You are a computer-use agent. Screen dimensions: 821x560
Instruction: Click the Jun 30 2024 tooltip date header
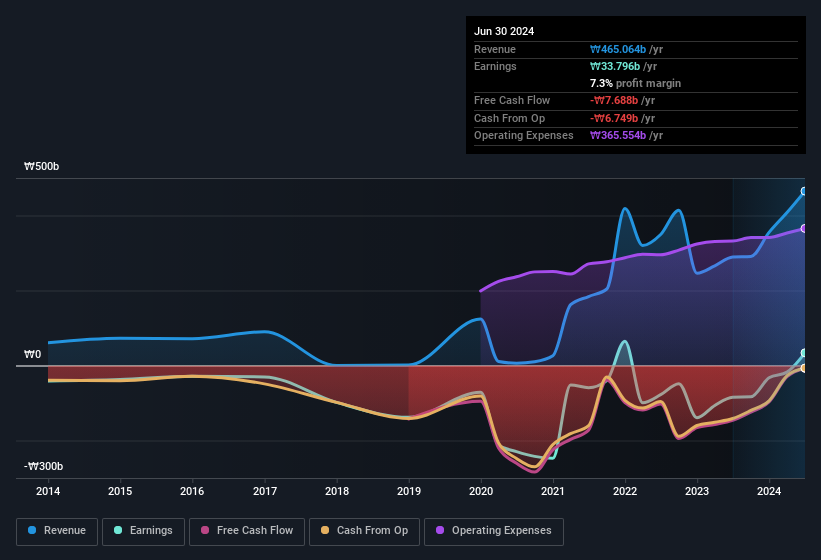[504, 31]
